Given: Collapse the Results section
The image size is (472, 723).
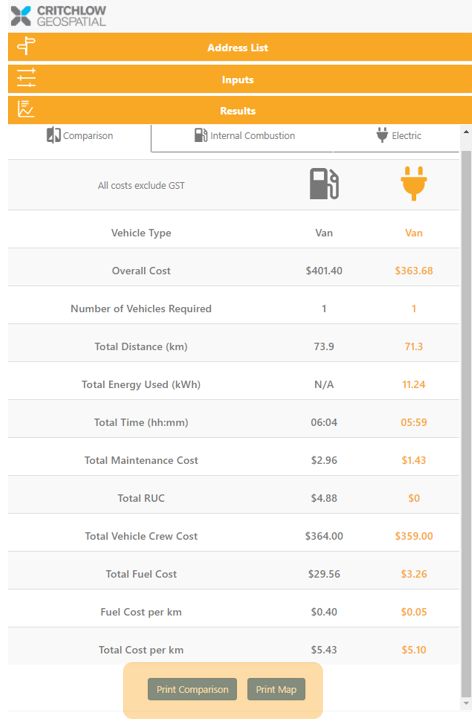Looking at the screenshot, I should point(240,110).
